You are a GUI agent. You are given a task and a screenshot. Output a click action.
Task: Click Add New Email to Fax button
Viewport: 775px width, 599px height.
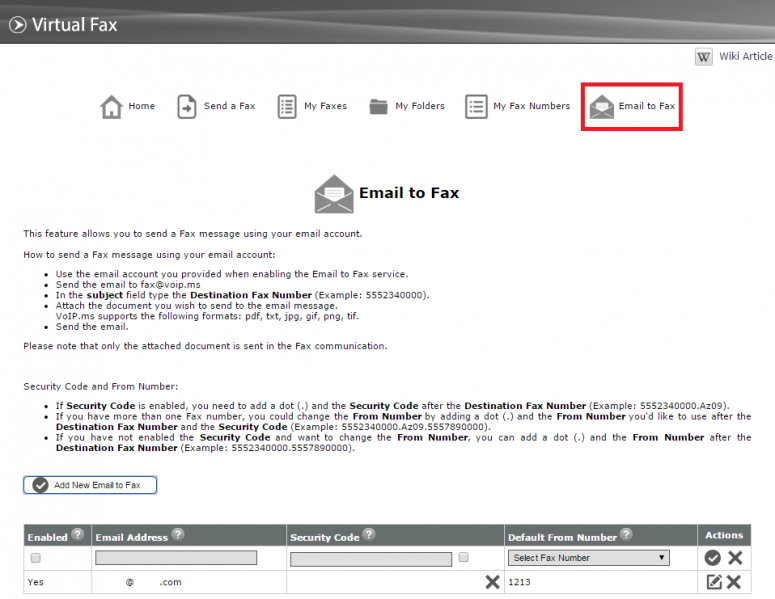90,485
